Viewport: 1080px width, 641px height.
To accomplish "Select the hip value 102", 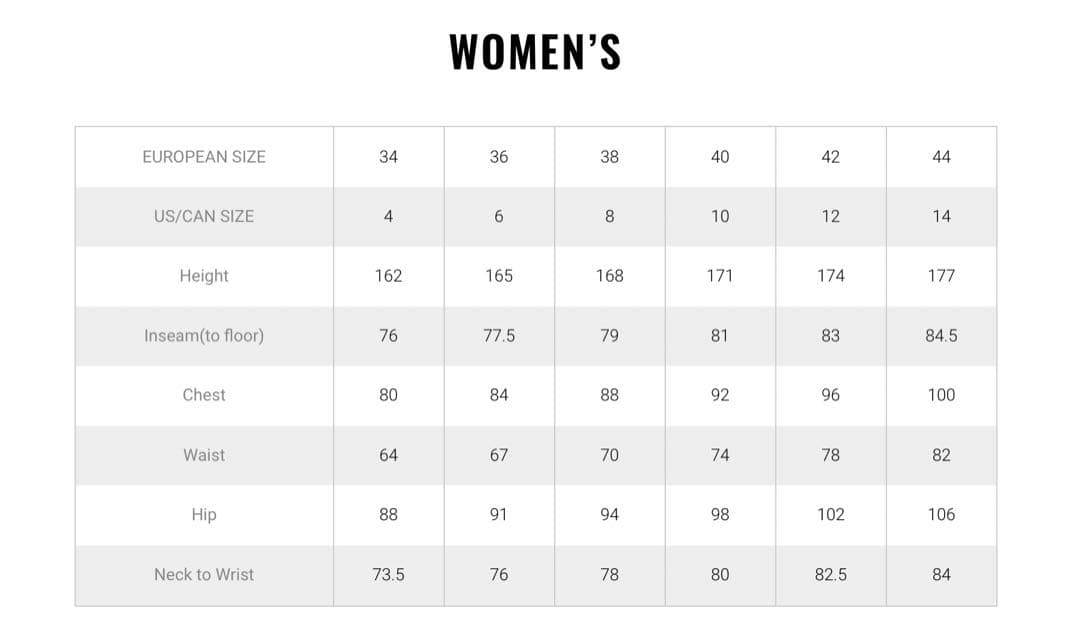I will coord(830,515).
